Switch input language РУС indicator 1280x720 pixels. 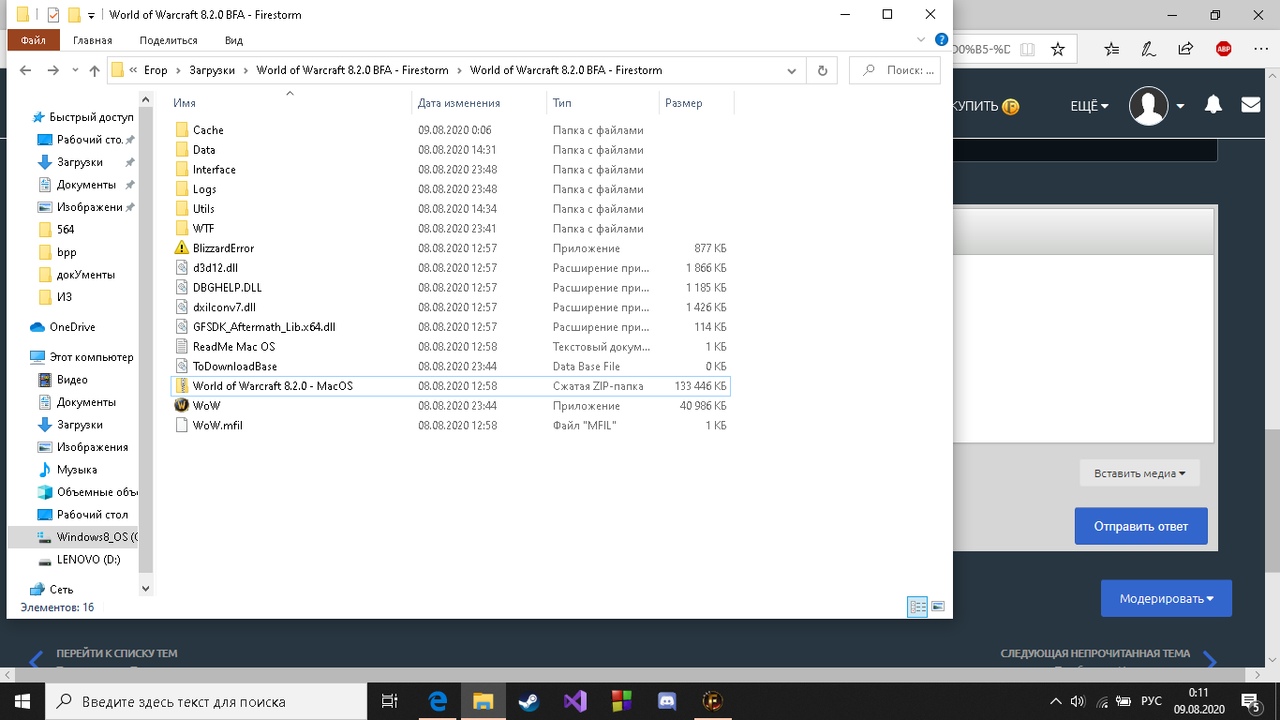(1151, 701)
